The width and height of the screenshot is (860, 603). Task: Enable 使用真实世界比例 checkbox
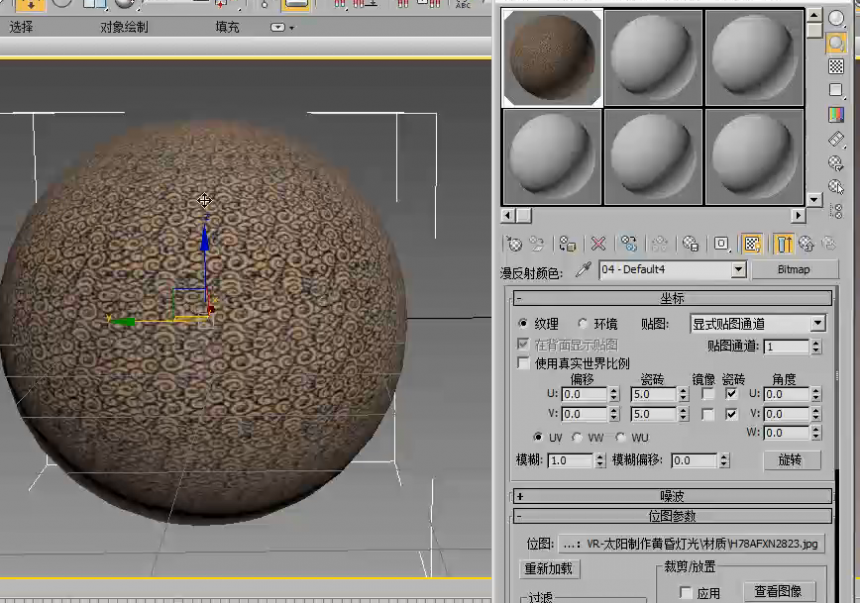523,363
